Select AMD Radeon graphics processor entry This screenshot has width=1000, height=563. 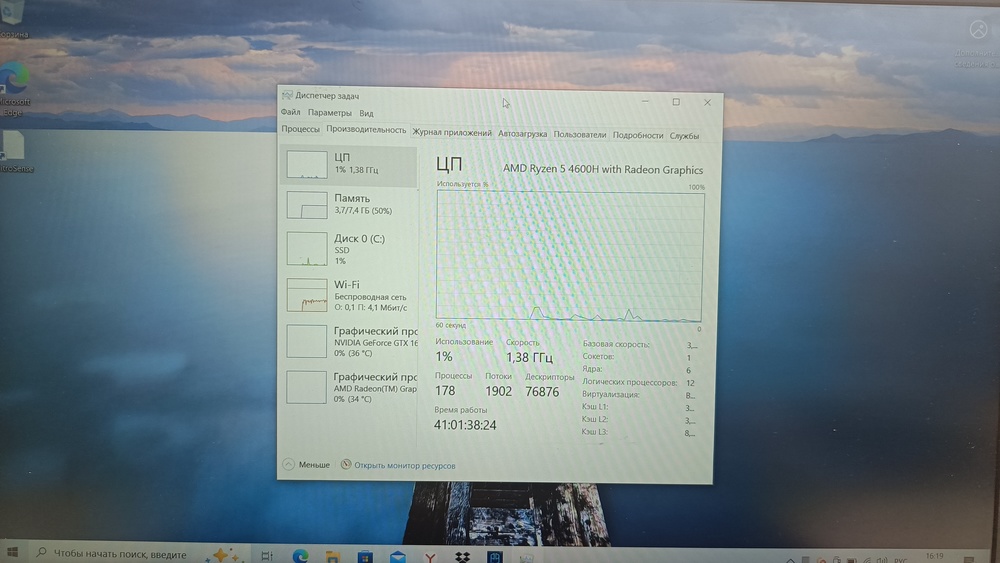click(x=348, y=388)
